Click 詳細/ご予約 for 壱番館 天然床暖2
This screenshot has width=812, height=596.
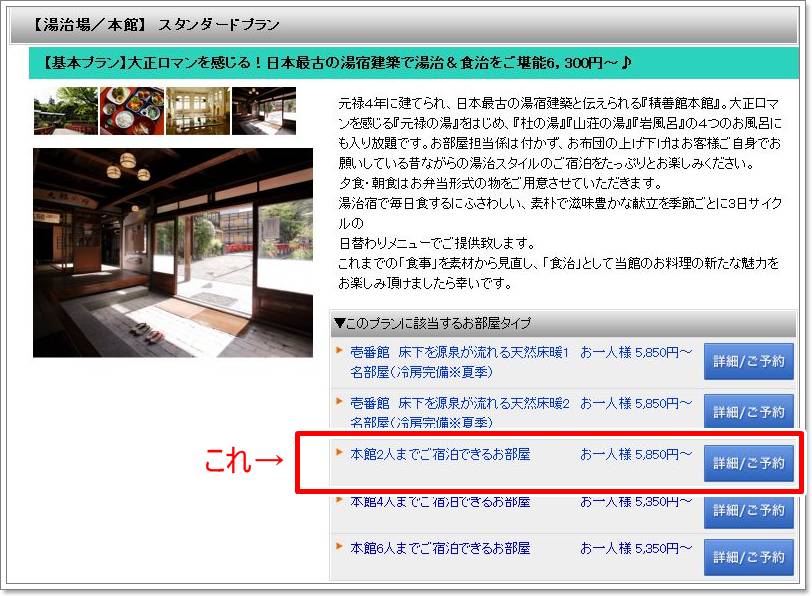pos(748,412)
